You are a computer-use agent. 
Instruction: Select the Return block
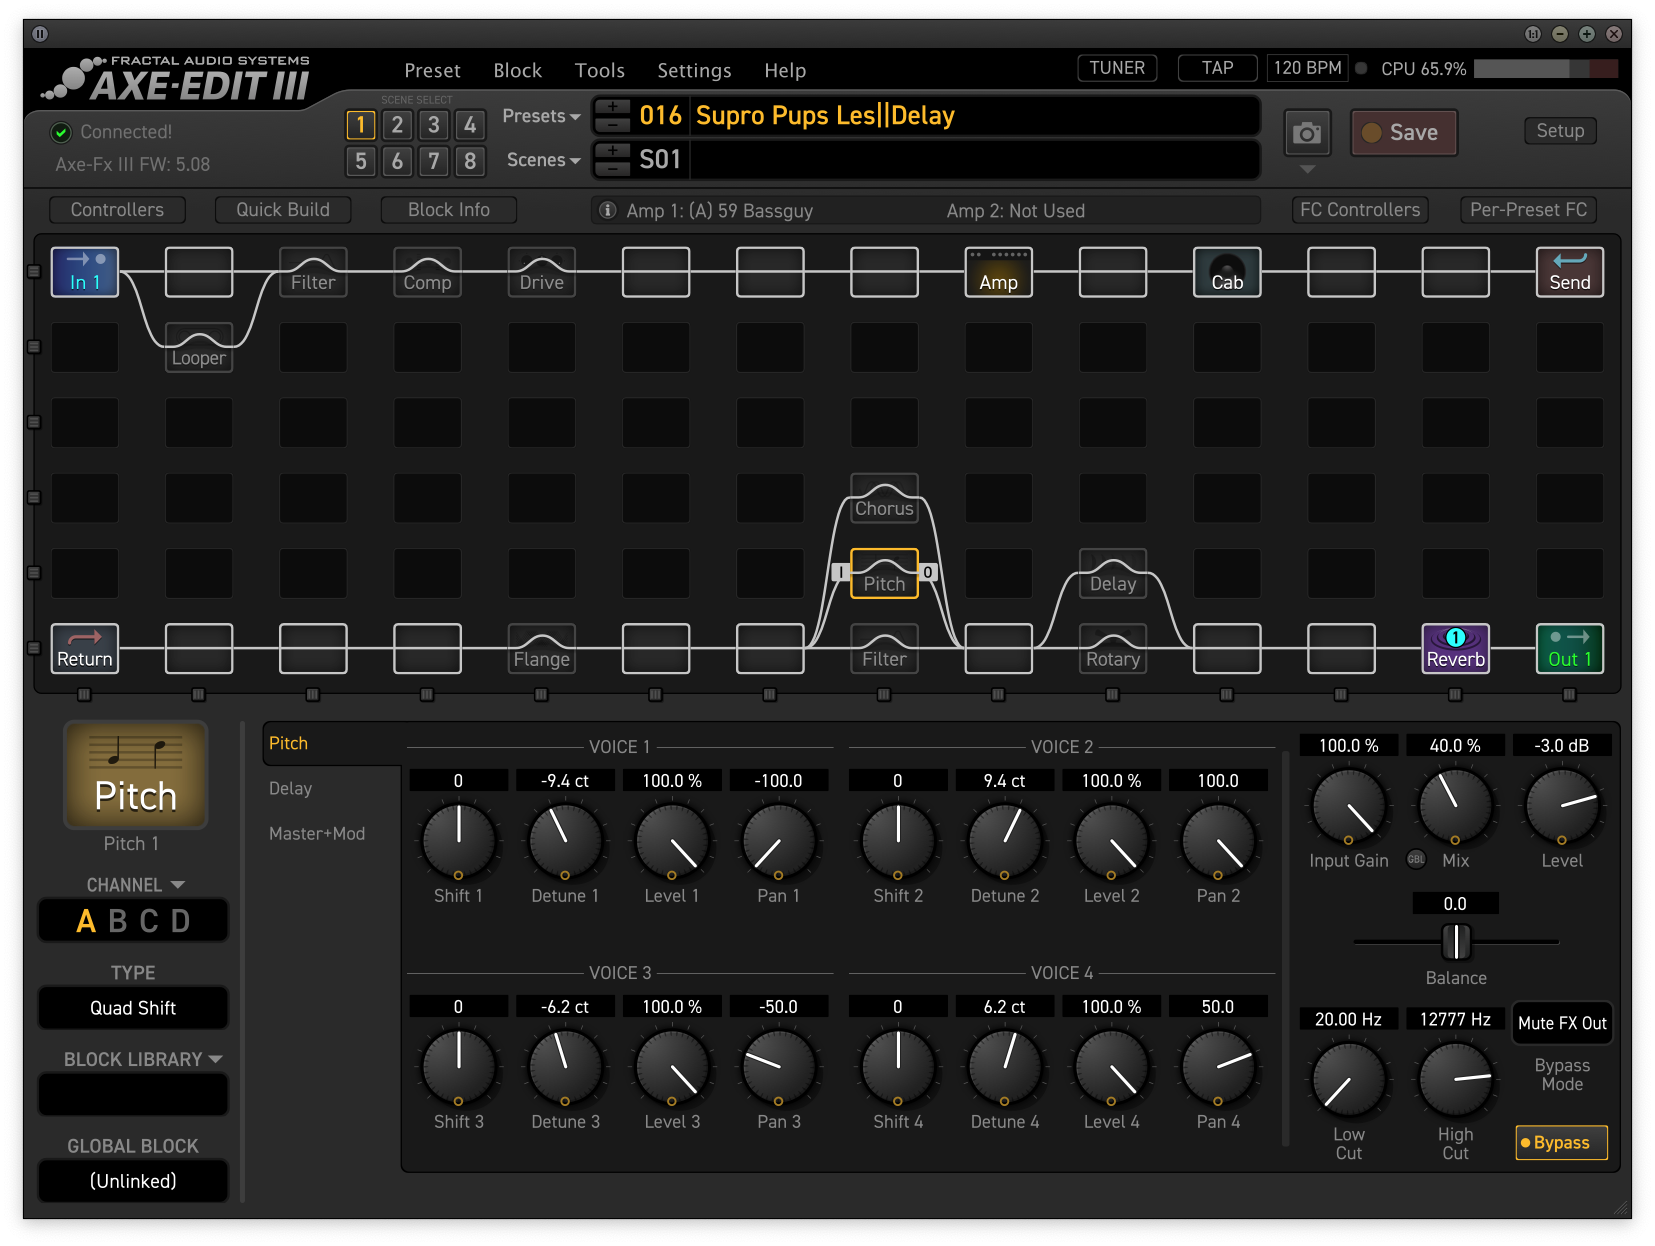[85, 649]
